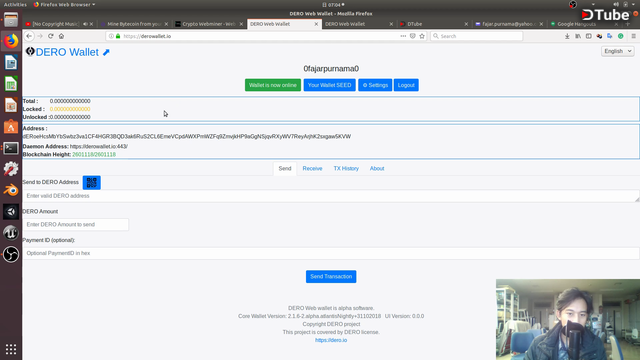Viewport: 640px width, 360px height.
Task: Open the Firefox library icon
Action: pos(578,36)
